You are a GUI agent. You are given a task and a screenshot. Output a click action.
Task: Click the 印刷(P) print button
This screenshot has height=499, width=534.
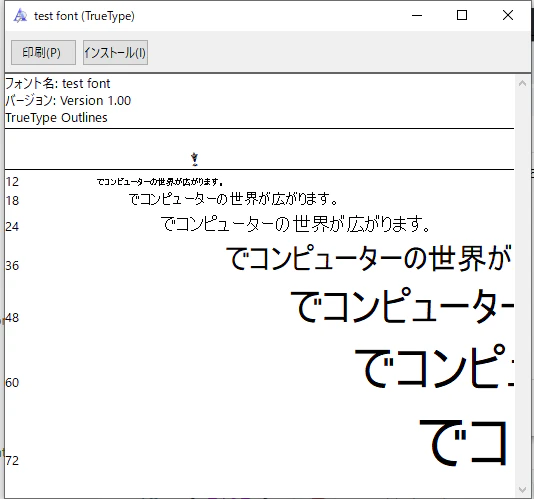coord(43,52)
